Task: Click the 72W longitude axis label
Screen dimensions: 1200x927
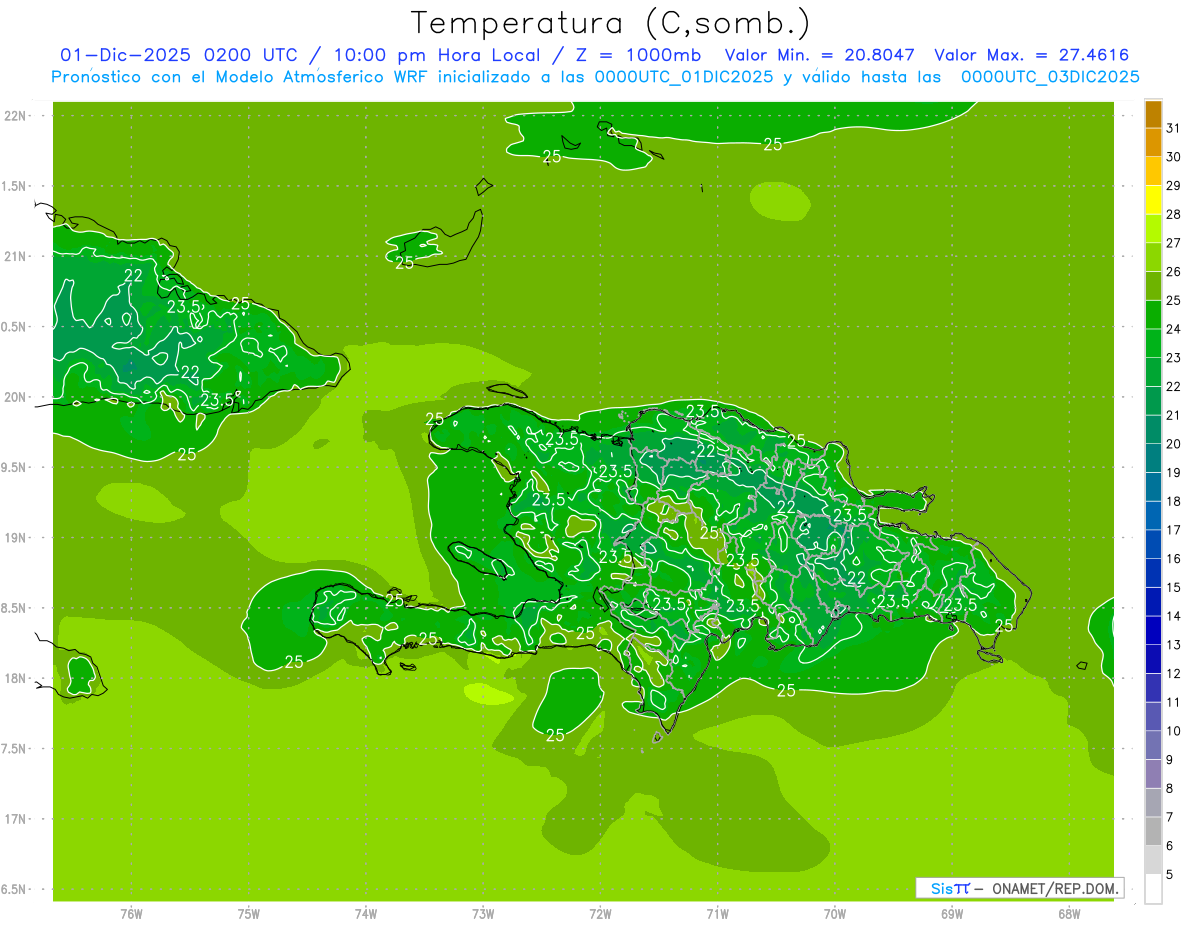Action: coord(601,914)
